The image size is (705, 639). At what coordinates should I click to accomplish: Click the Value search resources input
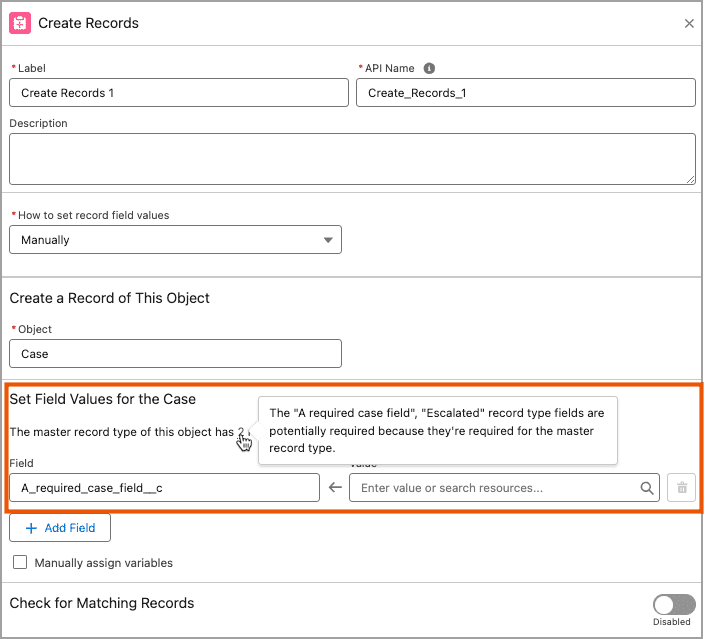(x=495, y=488)
